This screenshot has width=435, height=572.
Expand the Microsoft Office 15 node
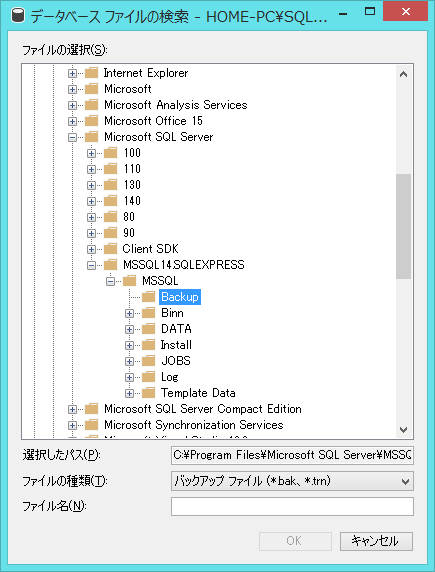click(72, 121)
